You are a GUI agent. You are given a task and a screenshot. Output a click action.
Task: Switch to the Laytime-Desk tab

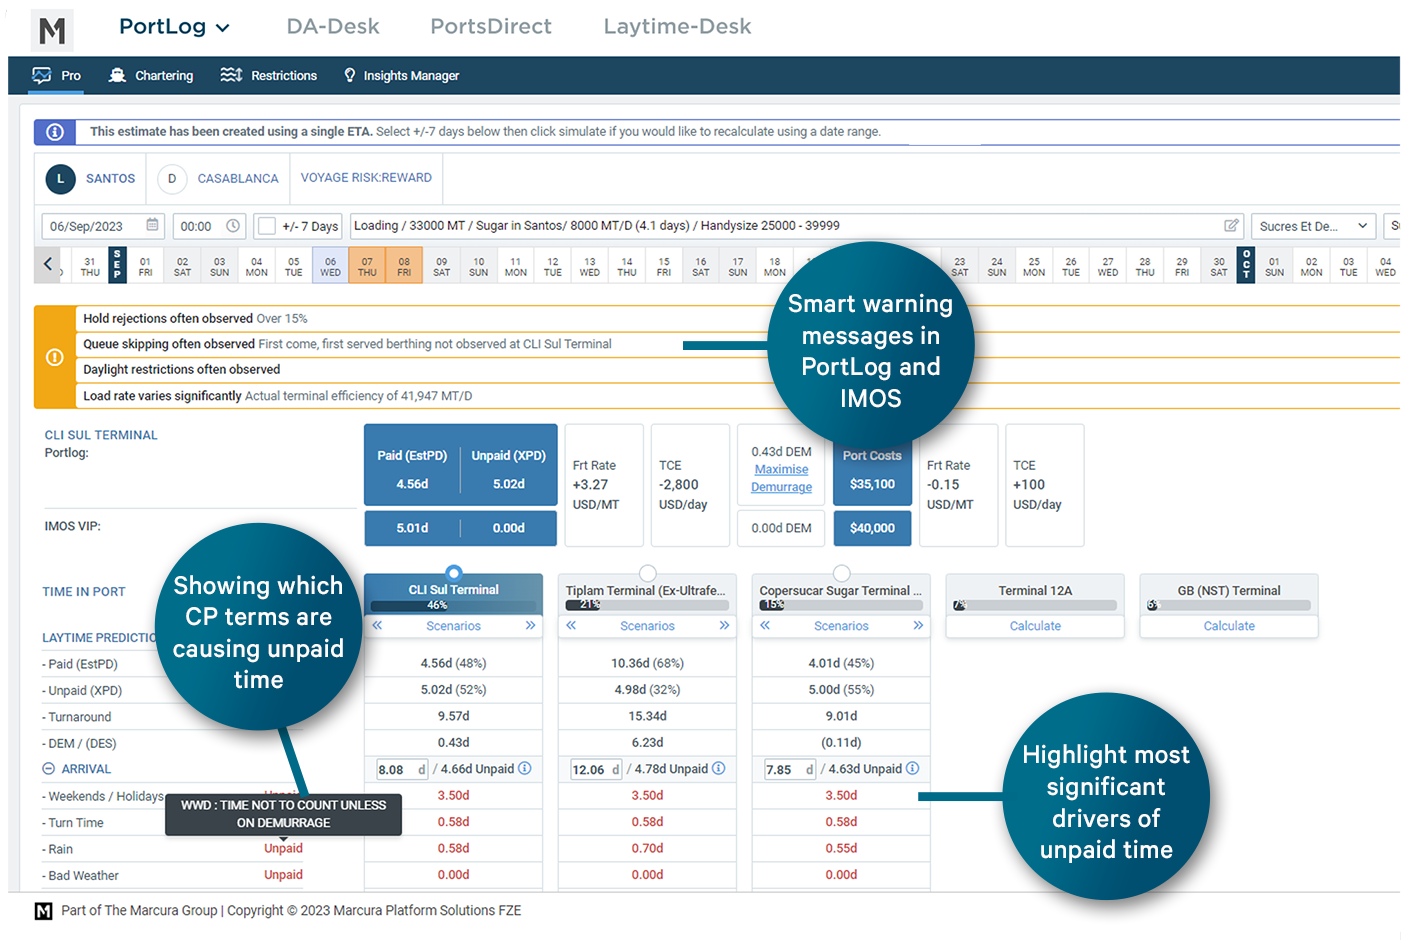[x=677, y=27]
